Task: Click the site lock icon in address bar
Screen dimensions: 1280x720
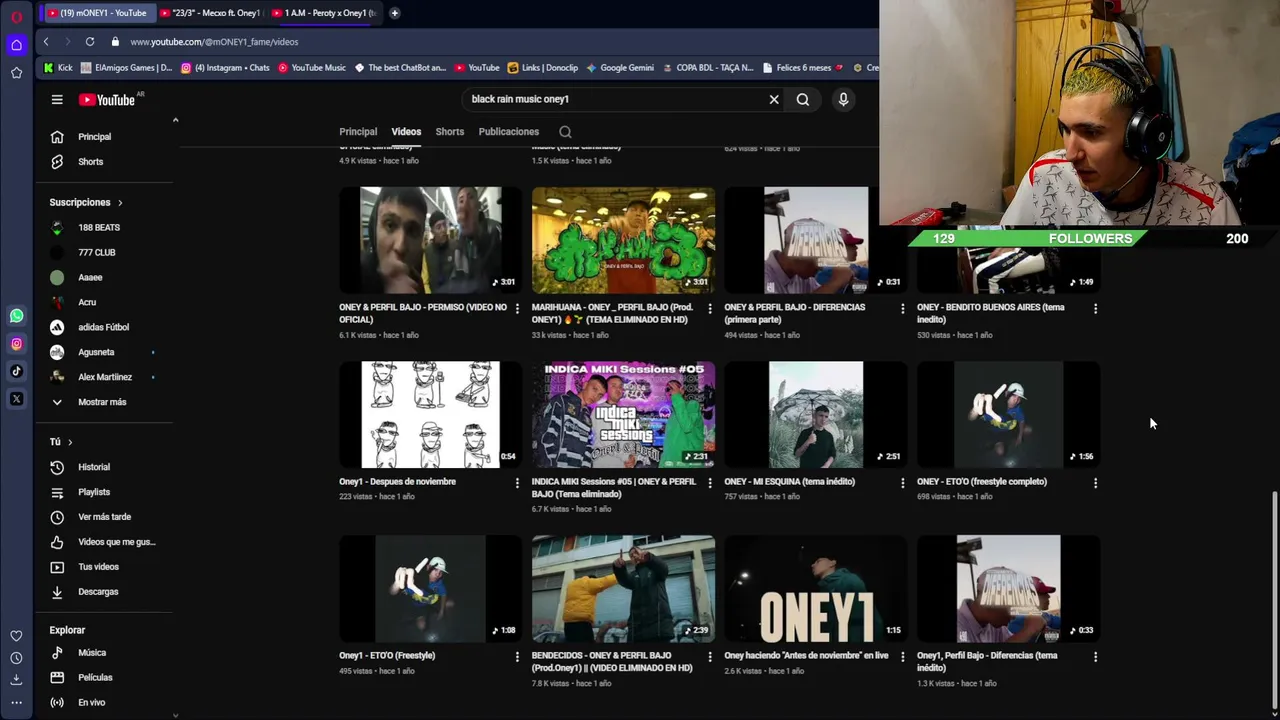Action: click(x=115, y=42)
